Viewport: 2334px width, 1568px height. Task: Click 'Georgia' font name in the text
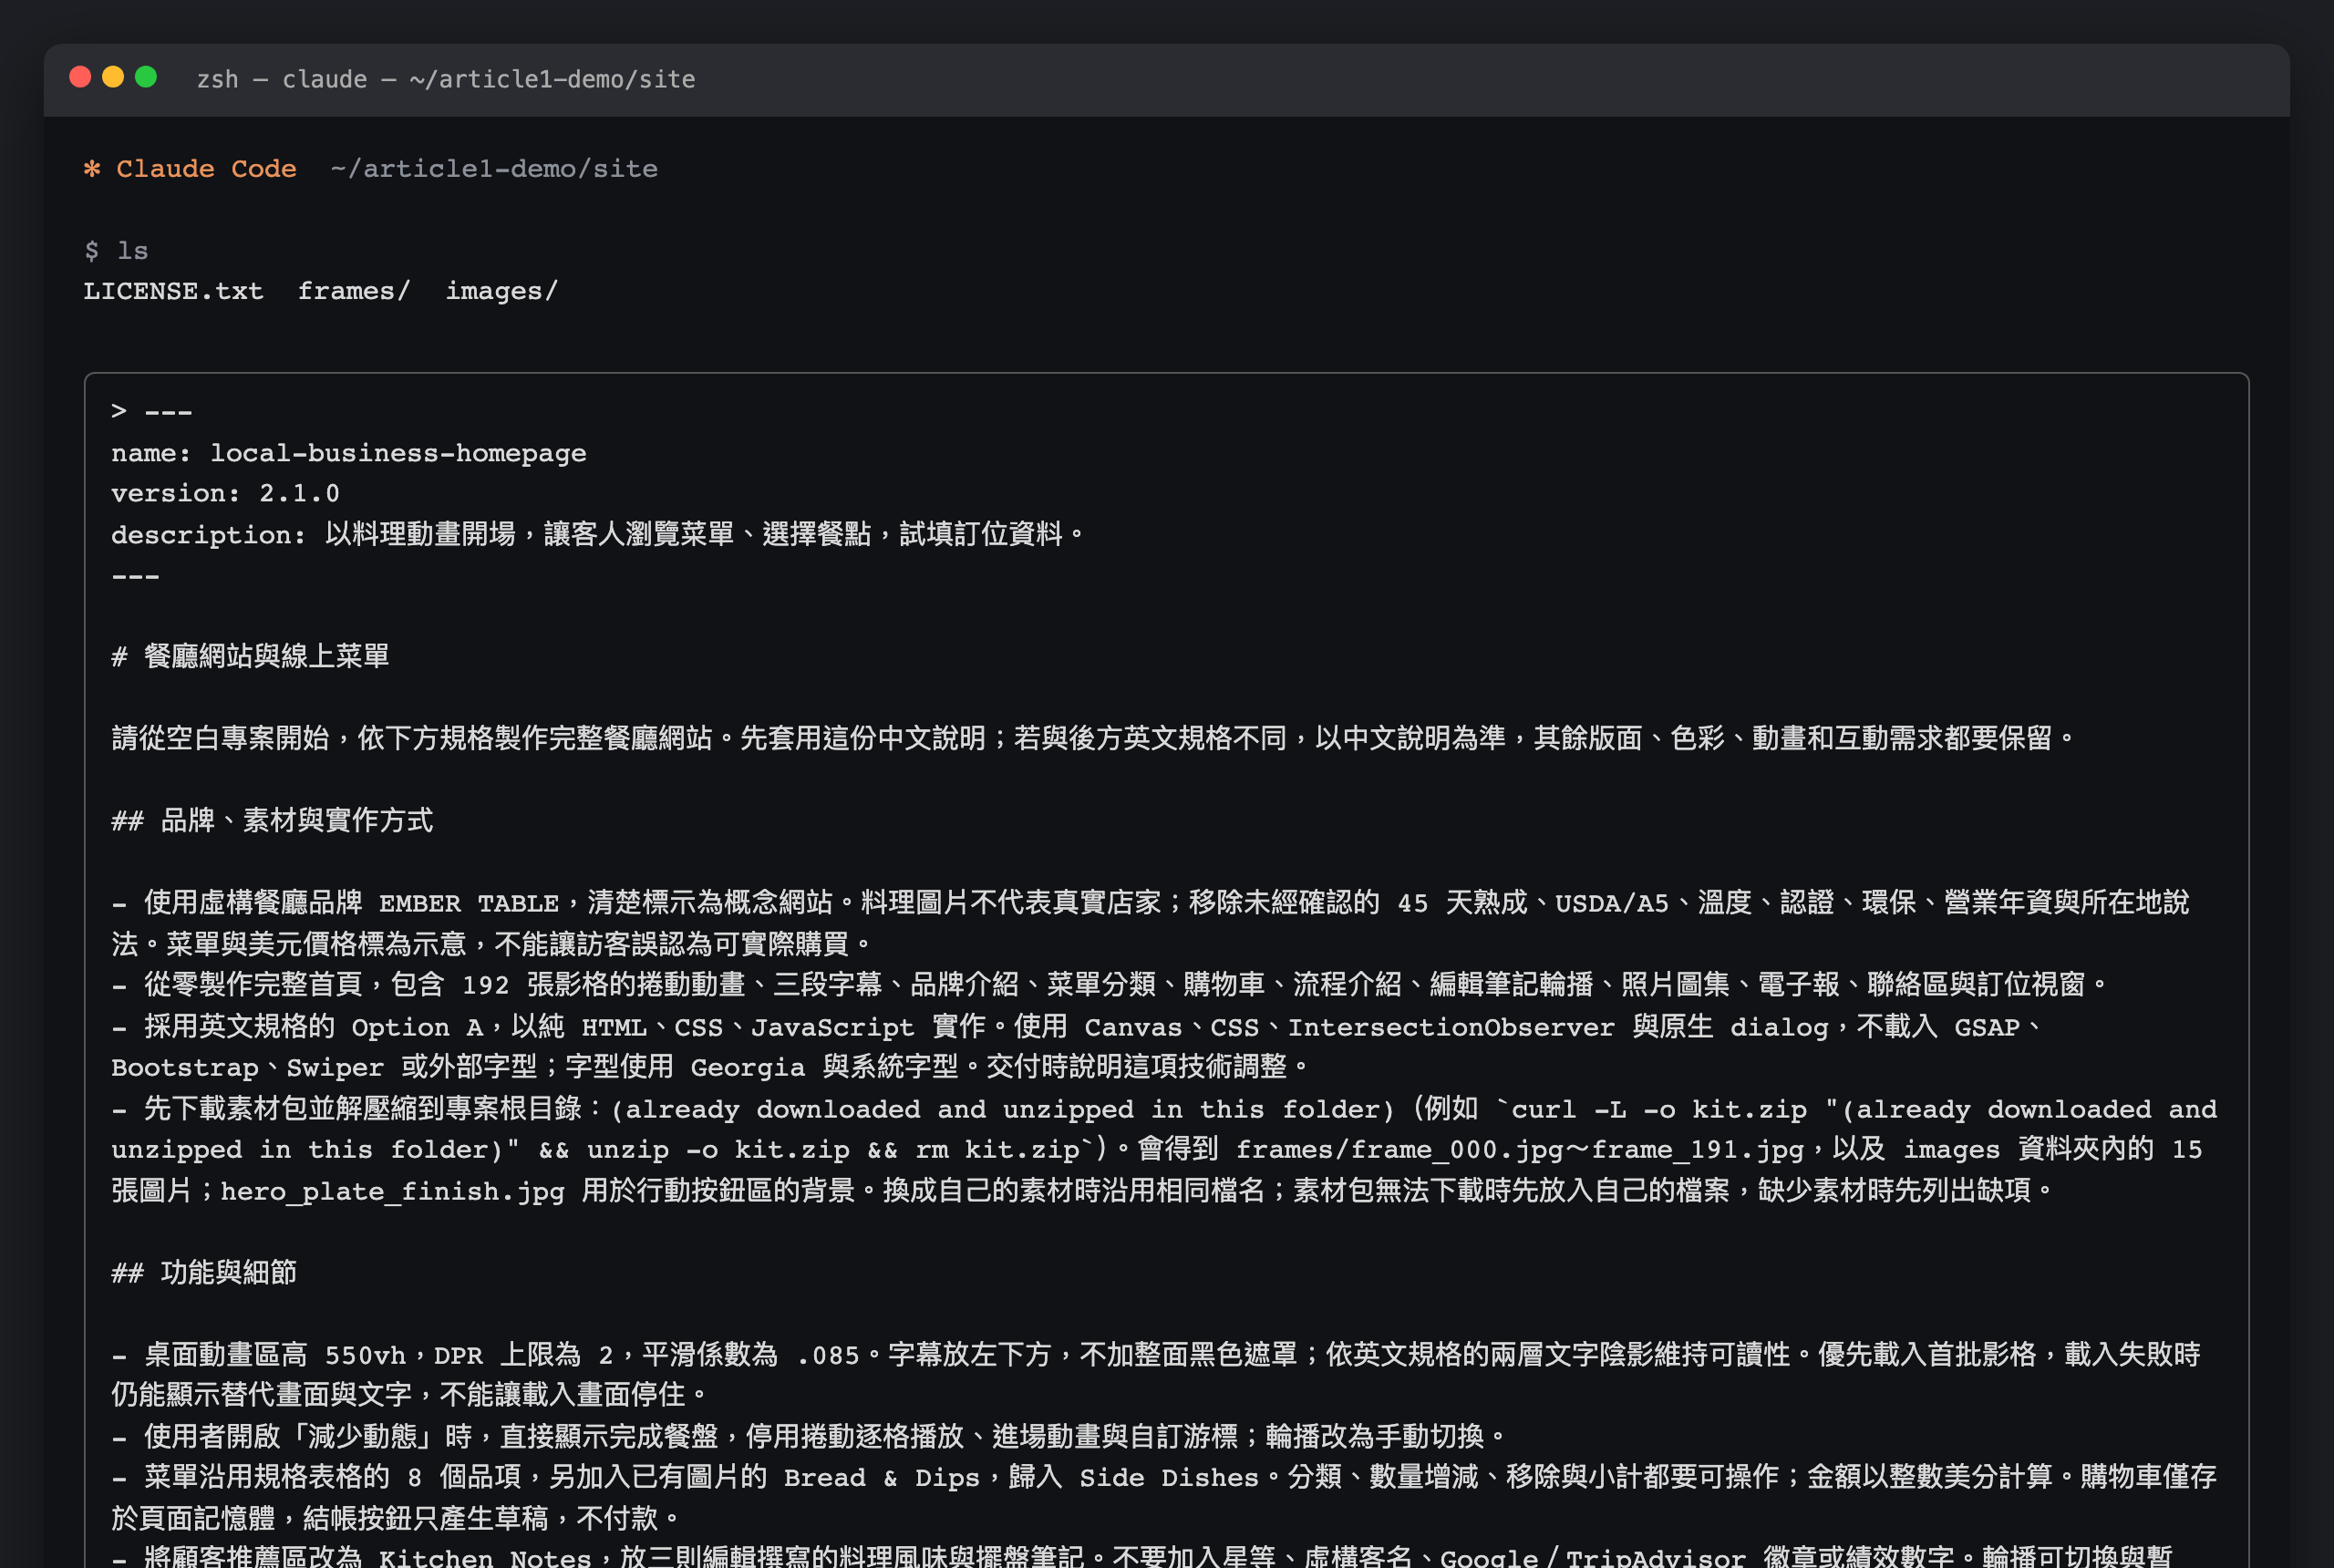coord(747,1068)
